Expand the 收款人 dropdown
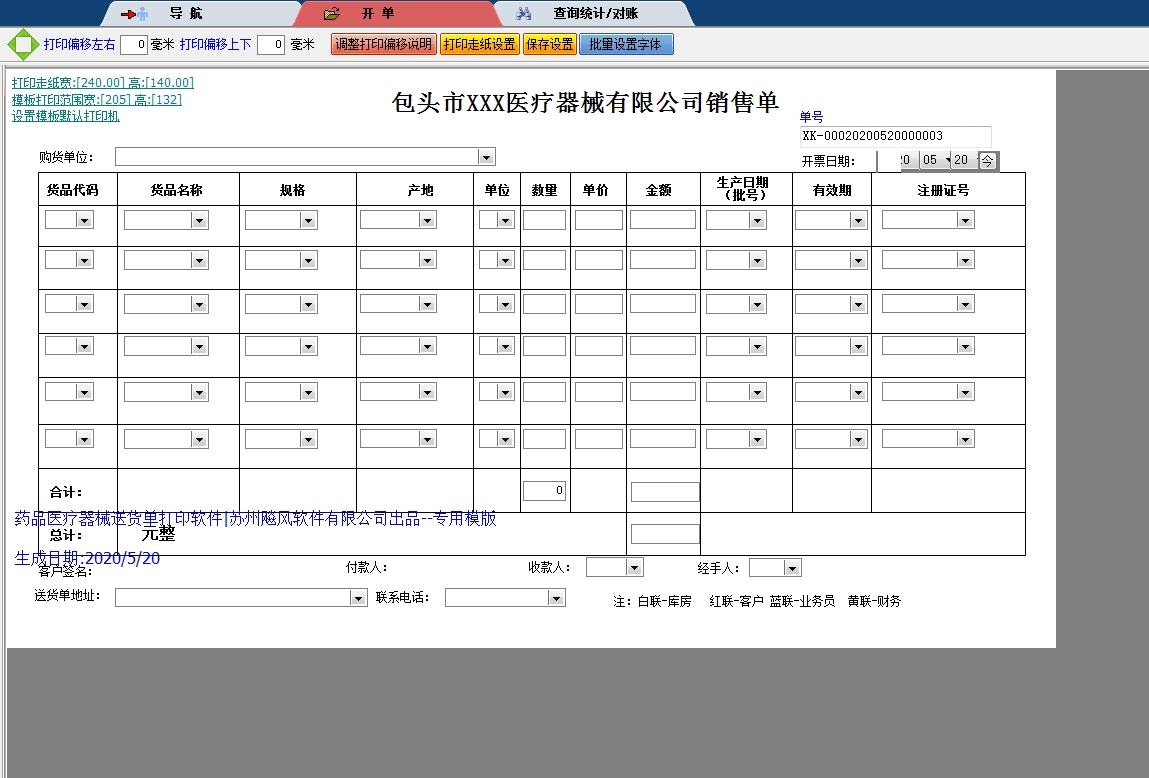The height and width of the screenshot is (778, 1149). pos(634,568)
